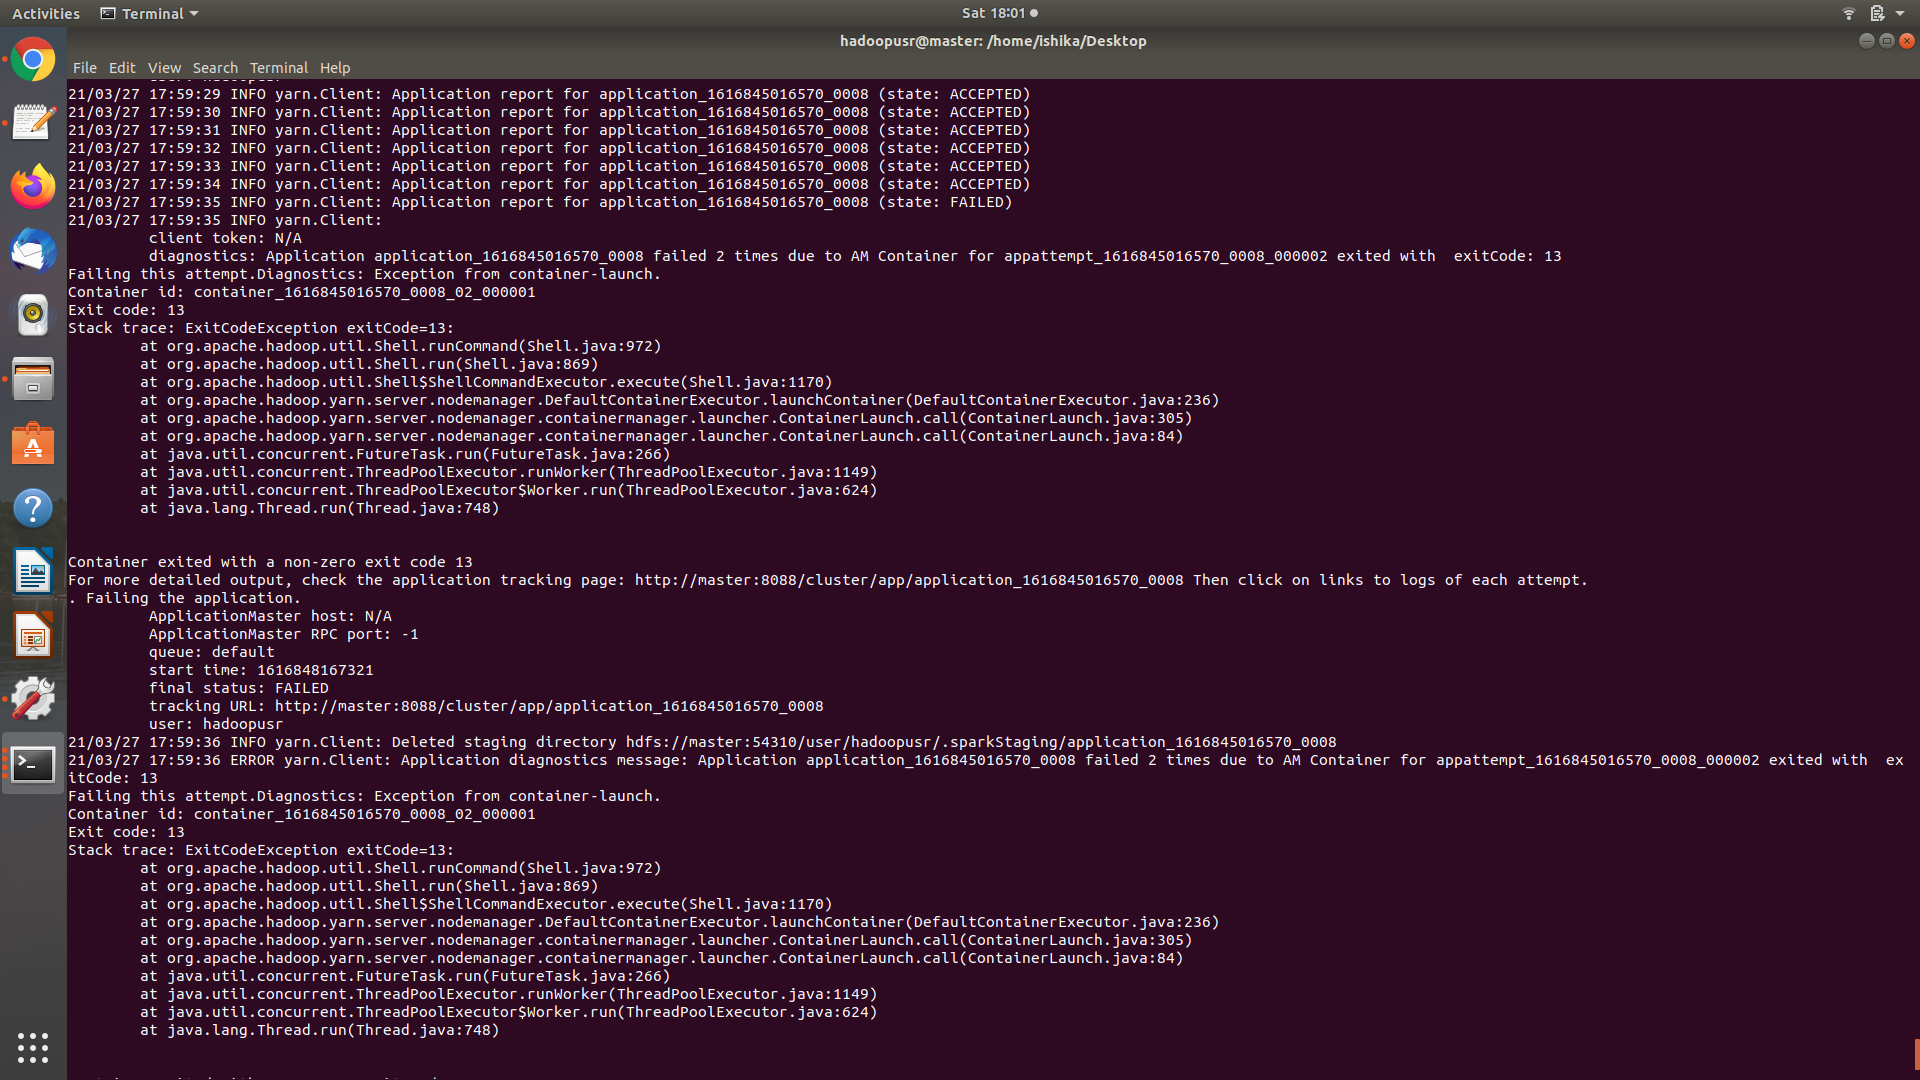Open Firefox from the dock
Viewport: 1920px width, 1080px height.
[x=33, y=187]
